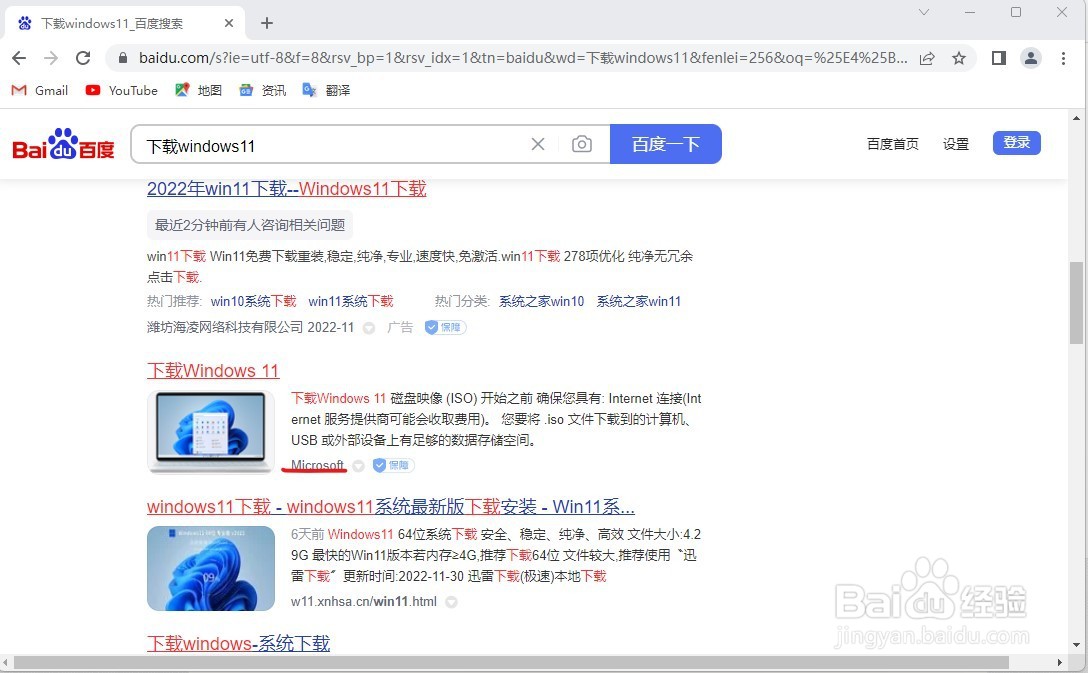Open the 百度首页 link
The width and height of the screenshot is (1088, 673).
tap(893, 144)
